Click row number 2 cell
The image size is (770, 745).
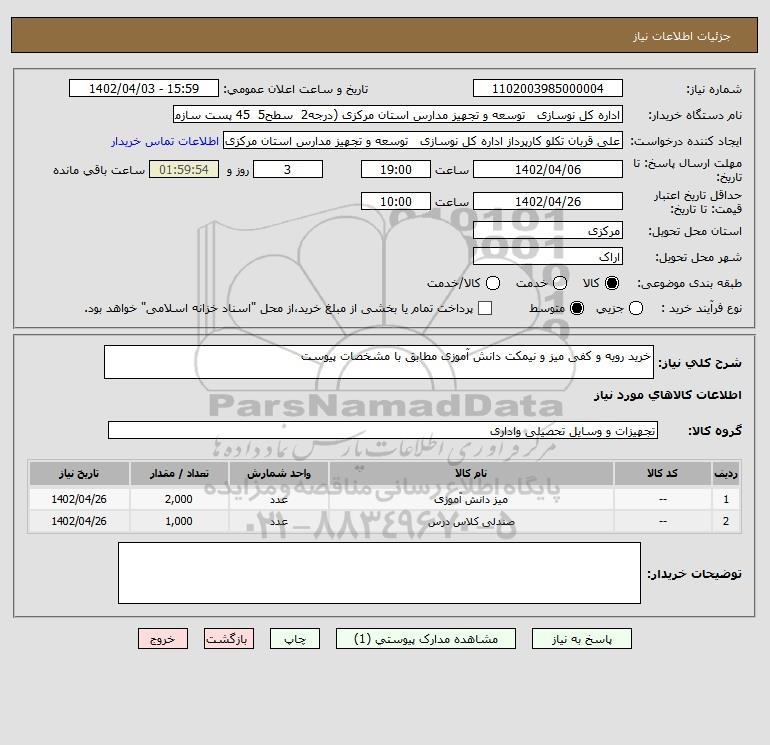726,522
